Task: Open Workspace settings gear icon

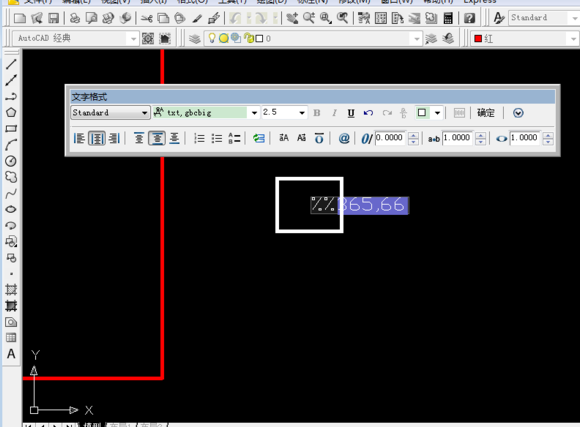Action: coord(148,38)
